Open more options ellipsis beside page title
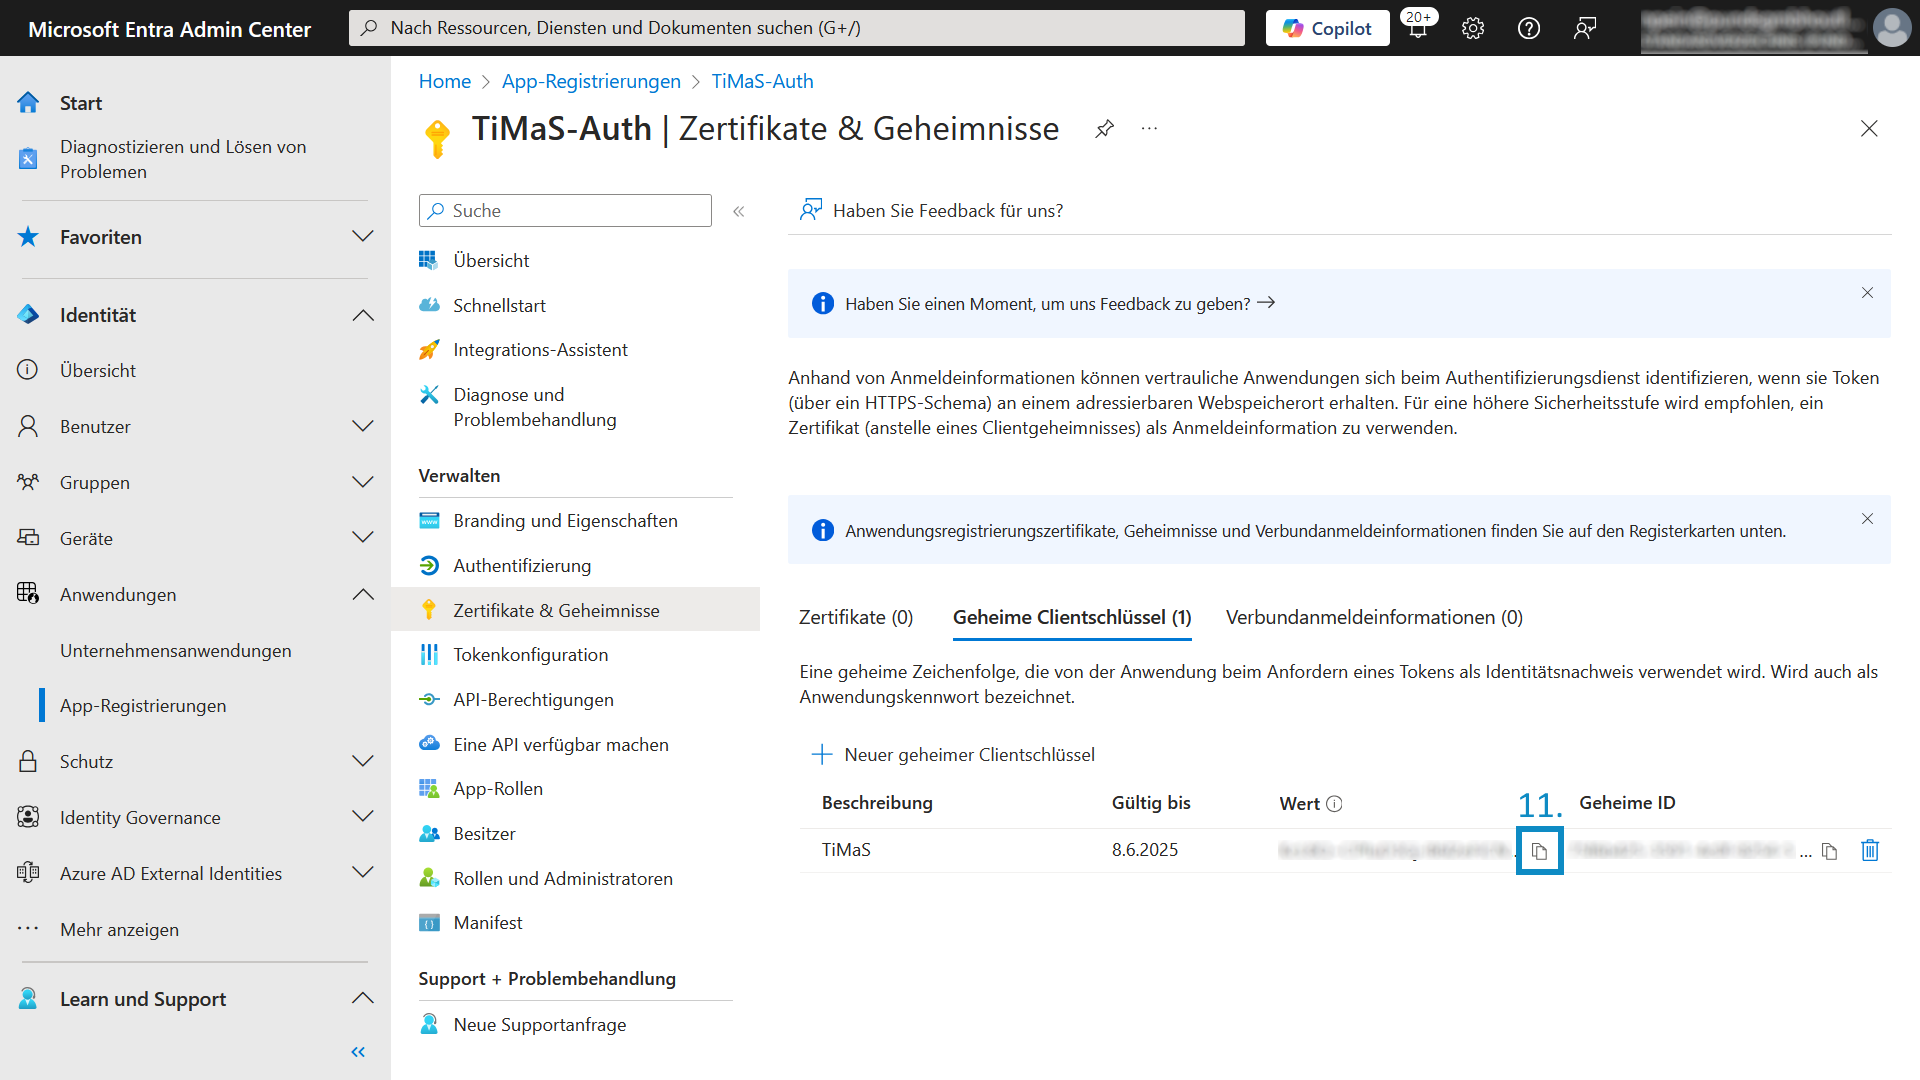Image resolution: width=1920 pixels, height=1080 pixels. [1150, 129]
